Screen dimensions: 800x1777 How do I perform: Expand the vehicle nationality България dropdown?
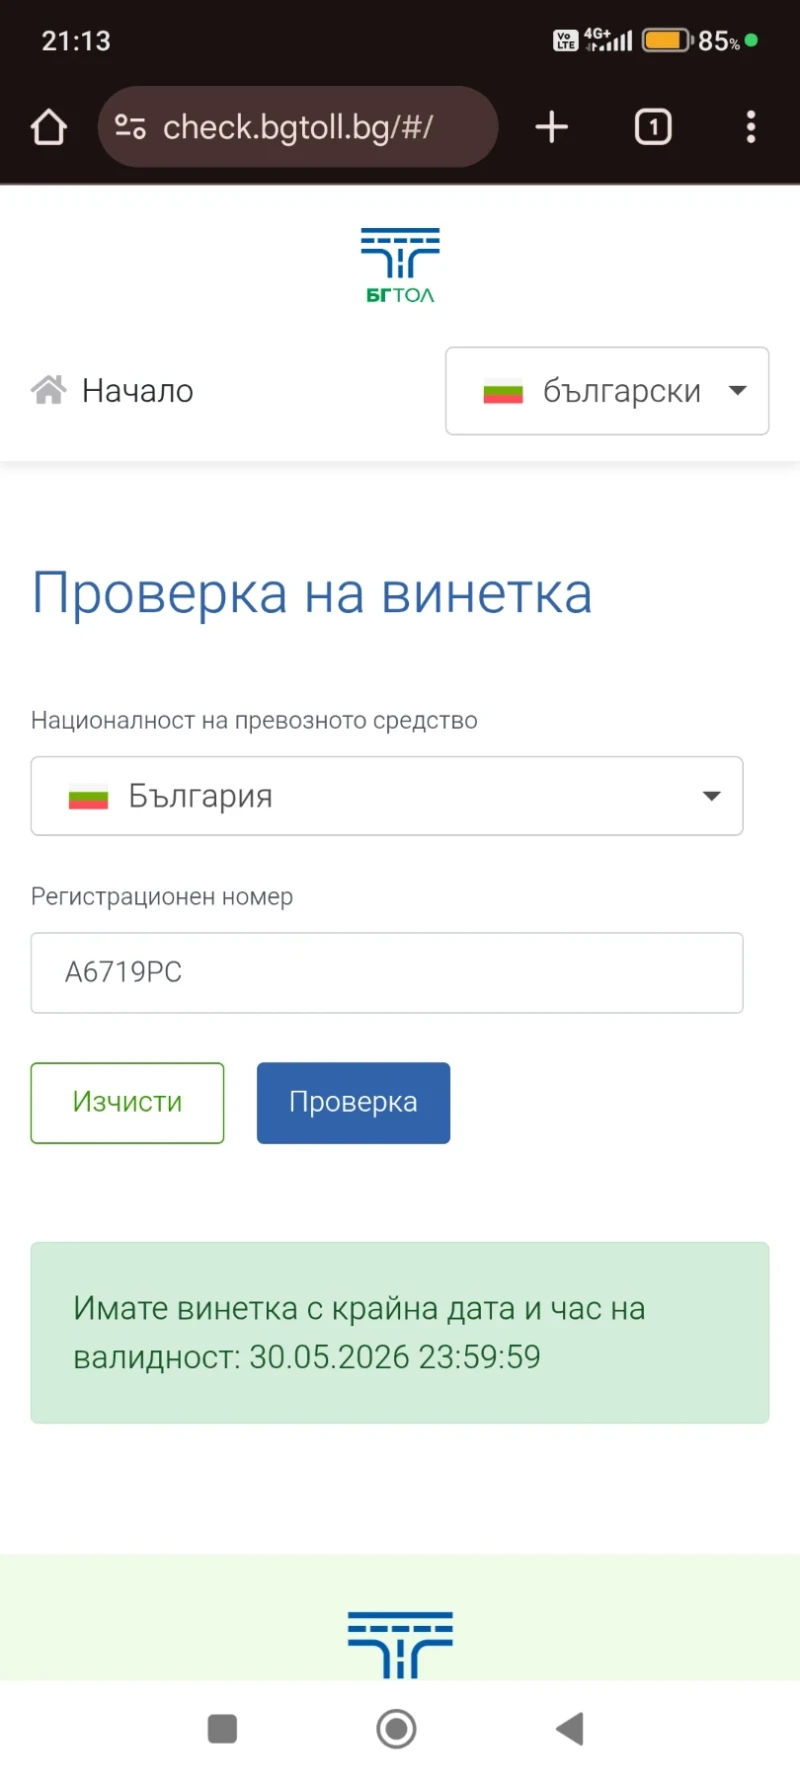tap(386, 796)
